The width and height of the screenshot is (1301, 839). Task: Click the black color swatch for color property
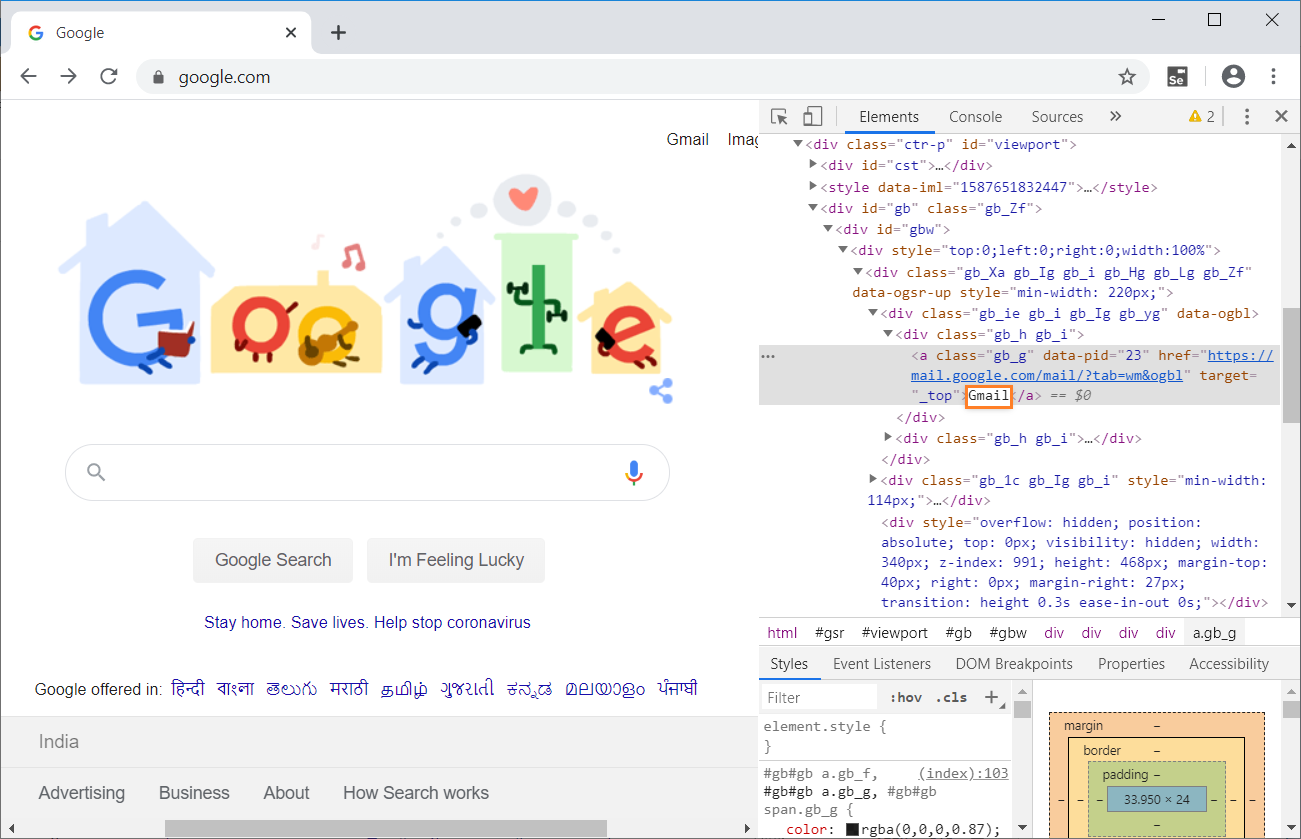click(853, 829)
